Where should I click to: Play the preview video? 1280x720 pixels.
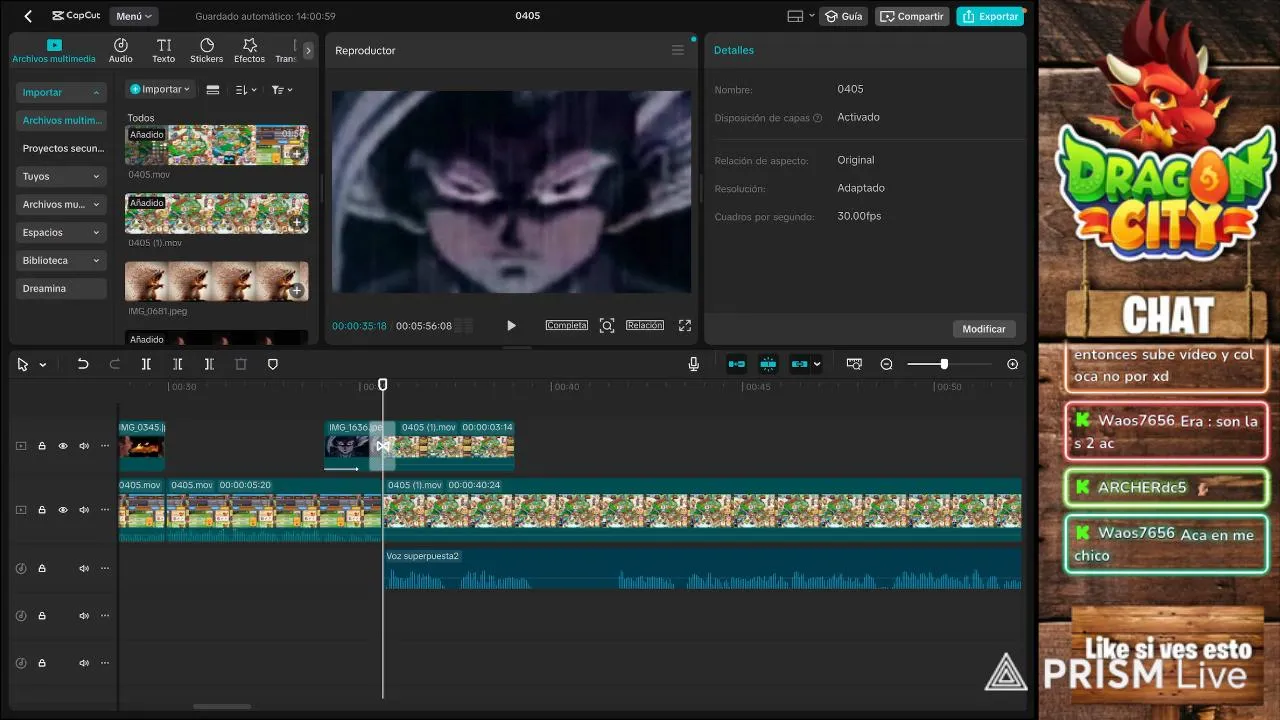point(511,325)
